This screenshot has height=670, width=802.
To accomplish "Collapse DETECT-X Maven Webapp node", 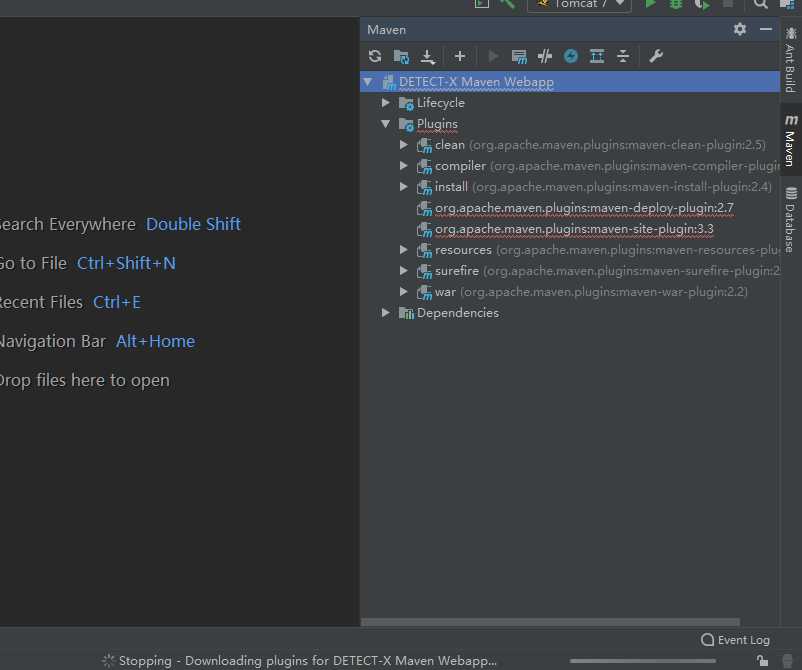I will [x=368, y=82].
